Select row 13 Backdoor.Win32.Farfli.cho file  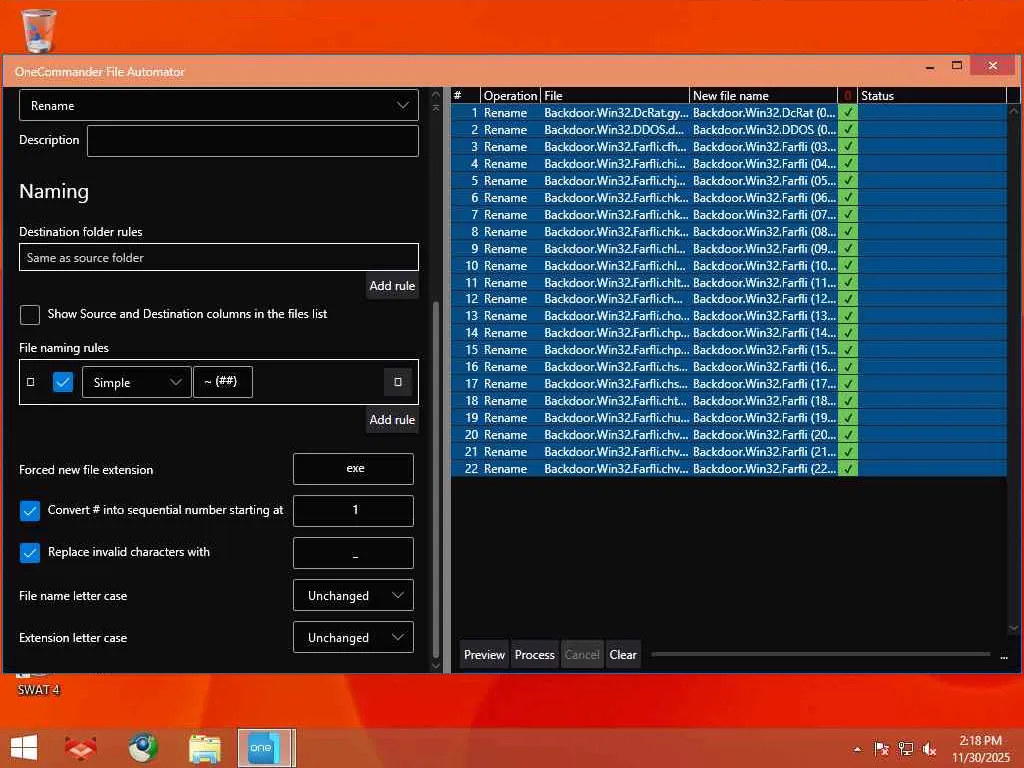point(616,315)
